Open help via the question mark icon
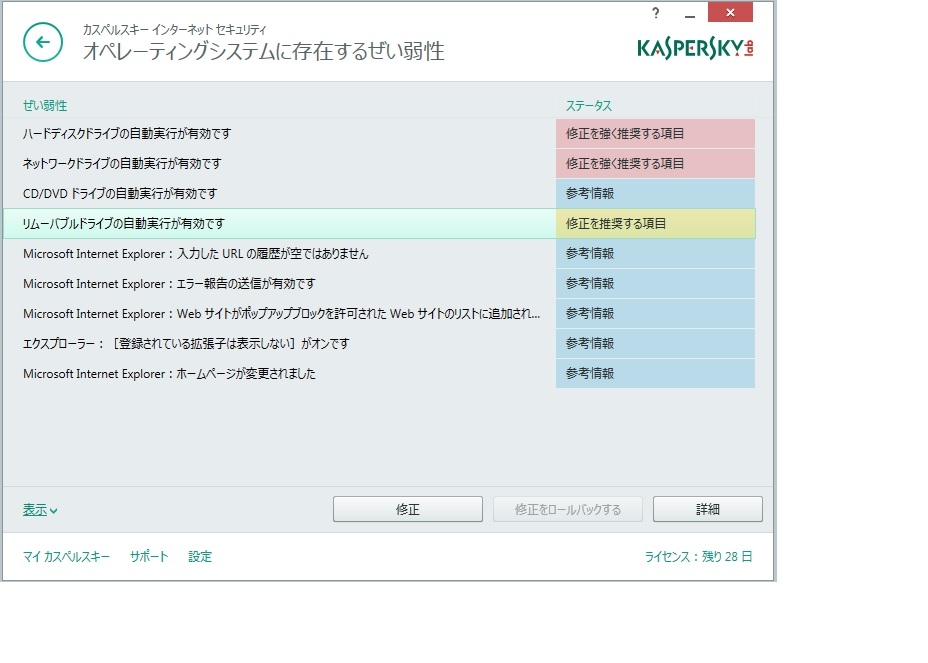Image resolution: width=928 pixels, height=663 pixels. pyautogui.click(x=655, y=13)
